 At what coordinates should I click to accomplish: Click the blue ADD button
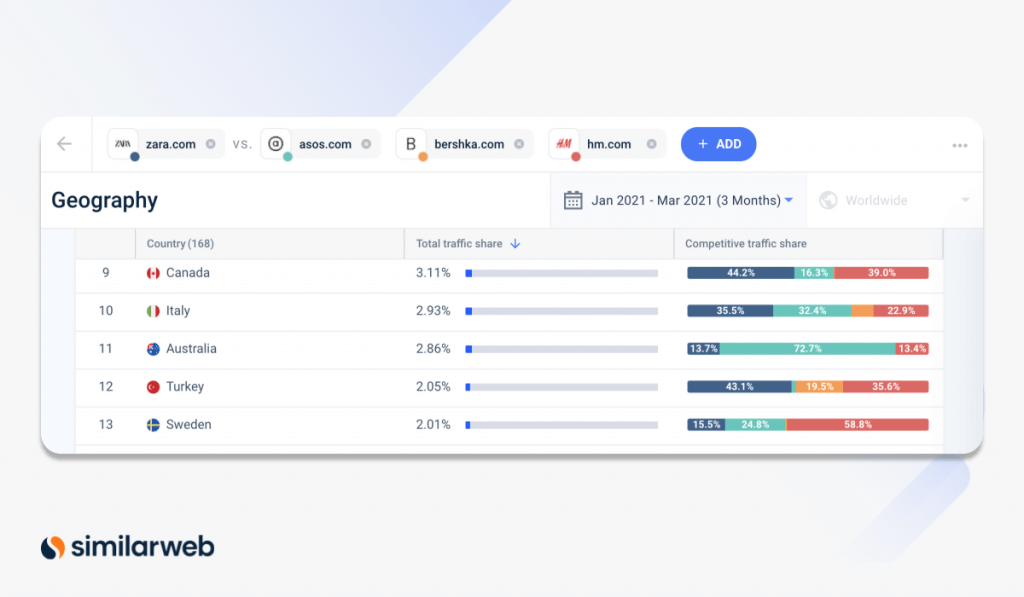pos(718,143)
